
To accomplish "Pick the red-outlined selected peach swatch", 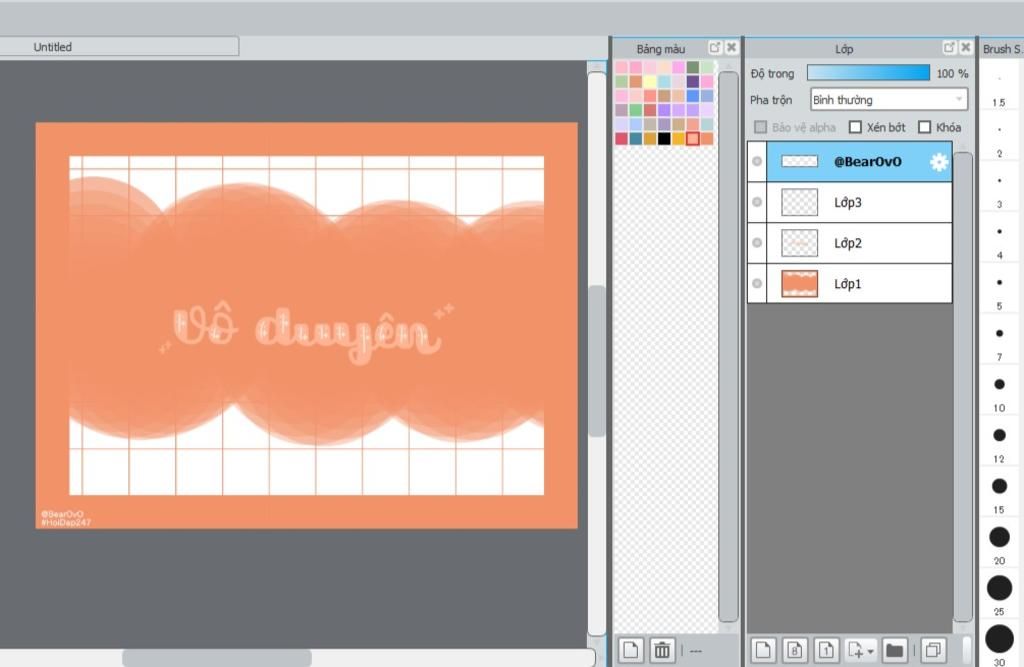I will coord(692,138).
